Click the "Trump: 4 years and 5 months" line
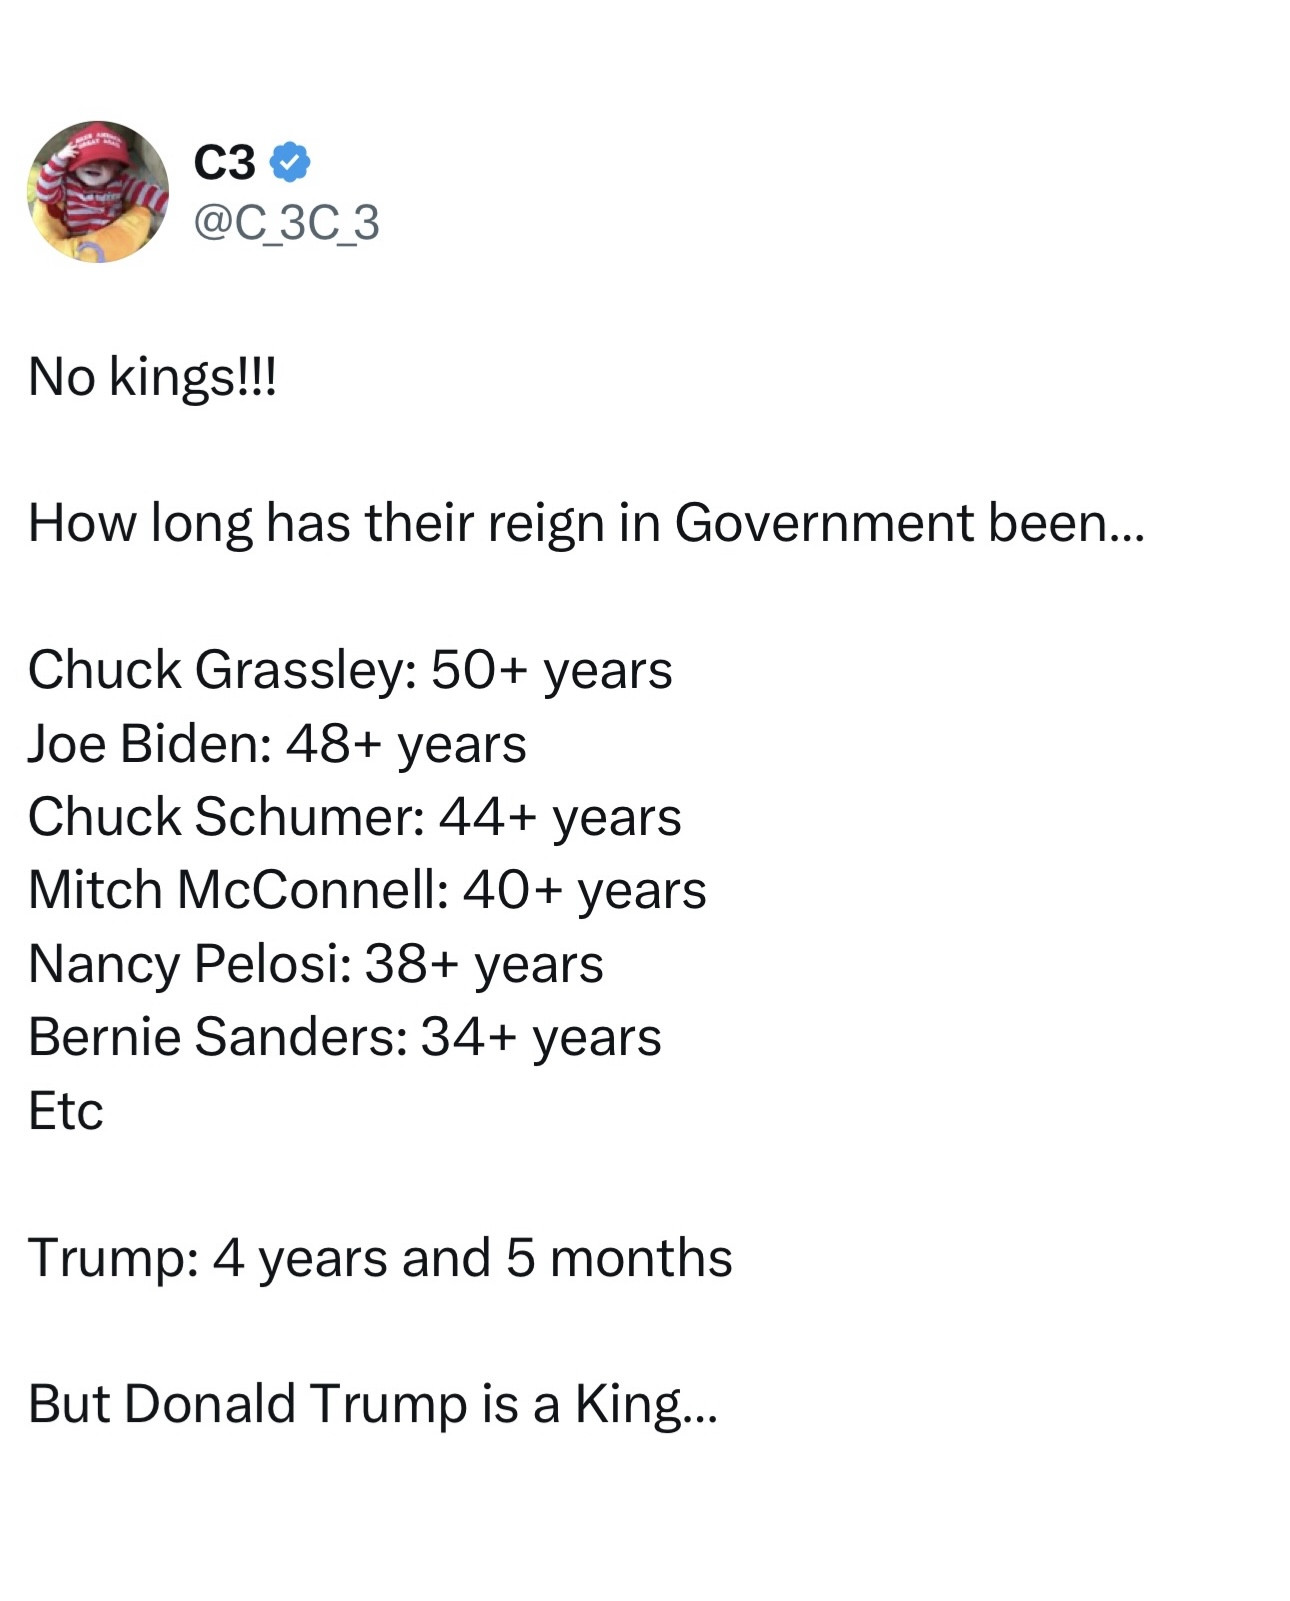Viewport: 1290px width, 1601px height. click(380, 1257)
